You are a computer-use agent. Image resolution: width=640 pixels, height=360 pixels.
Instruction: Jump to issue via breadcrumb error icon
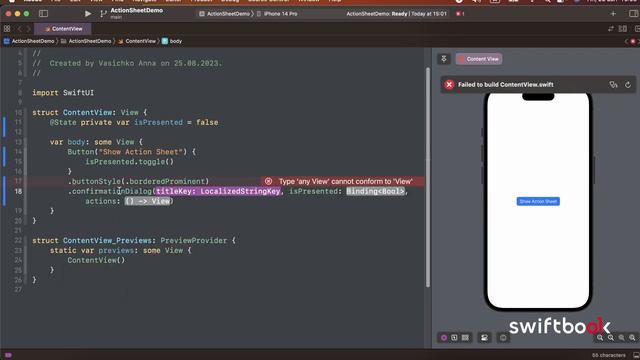633,41
